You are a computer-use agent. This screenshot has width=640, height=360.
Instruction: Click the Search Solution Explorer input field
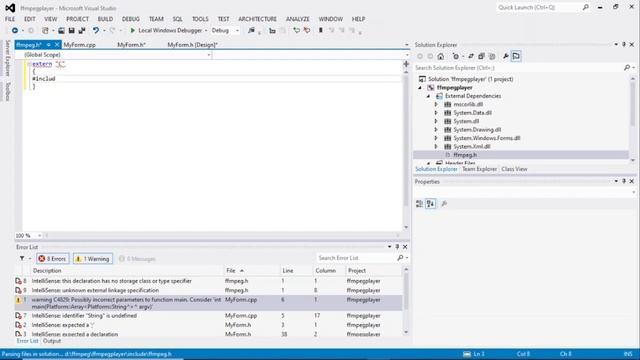pyautogui.click(x=520, y=68)
